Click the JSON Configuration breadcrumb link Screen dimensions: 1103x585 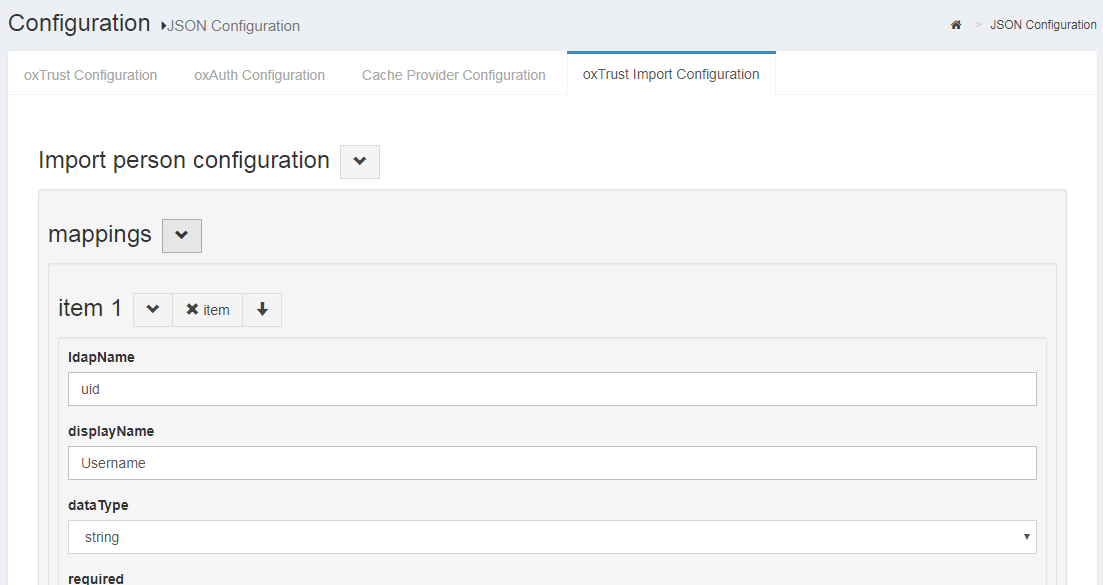pyautogui.click(x=1043, y=25)
